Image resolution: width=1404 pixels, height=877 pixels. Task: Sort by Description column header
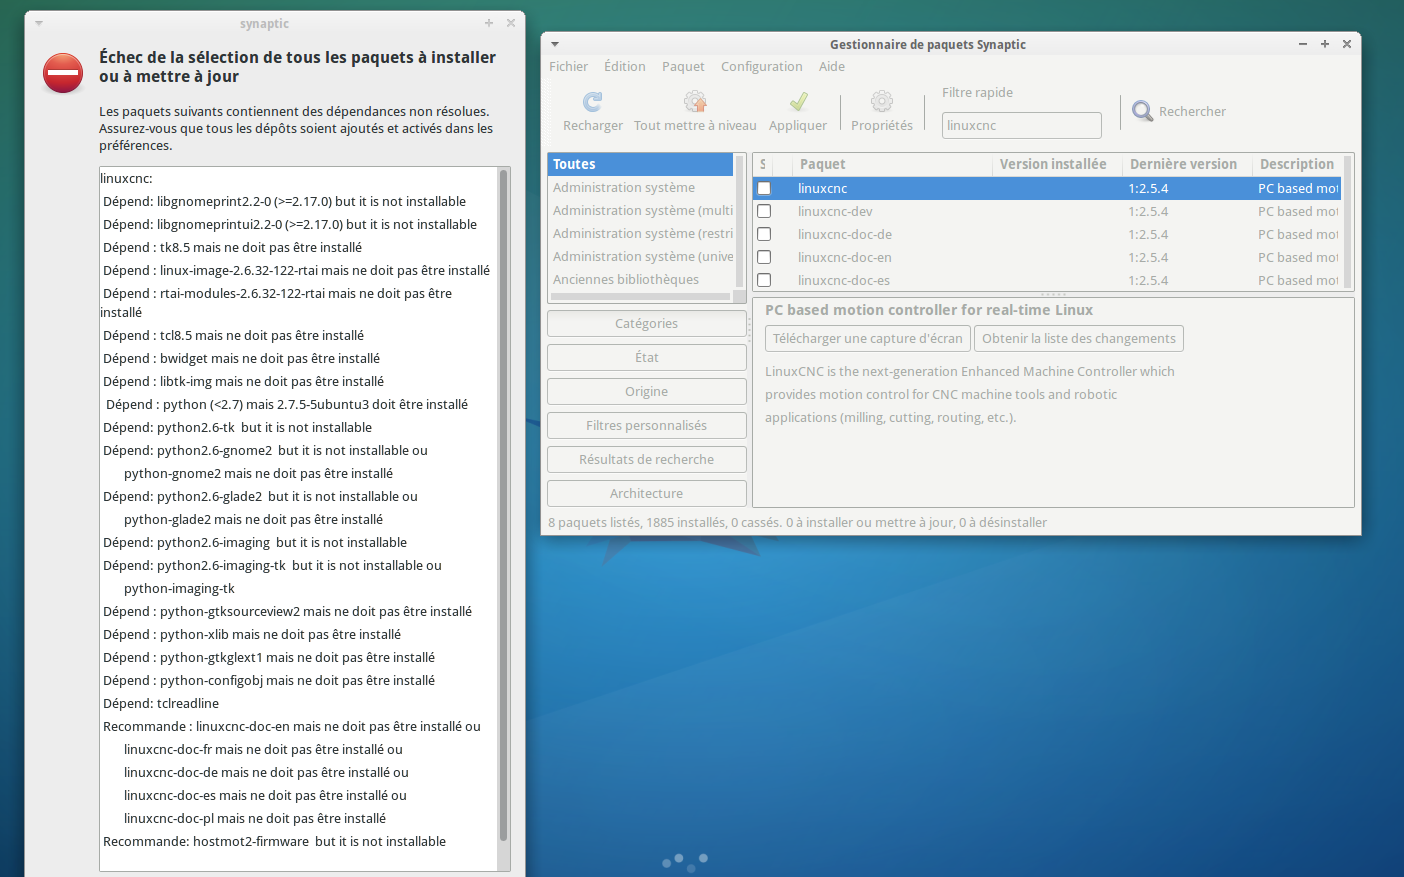[1297, 164]
